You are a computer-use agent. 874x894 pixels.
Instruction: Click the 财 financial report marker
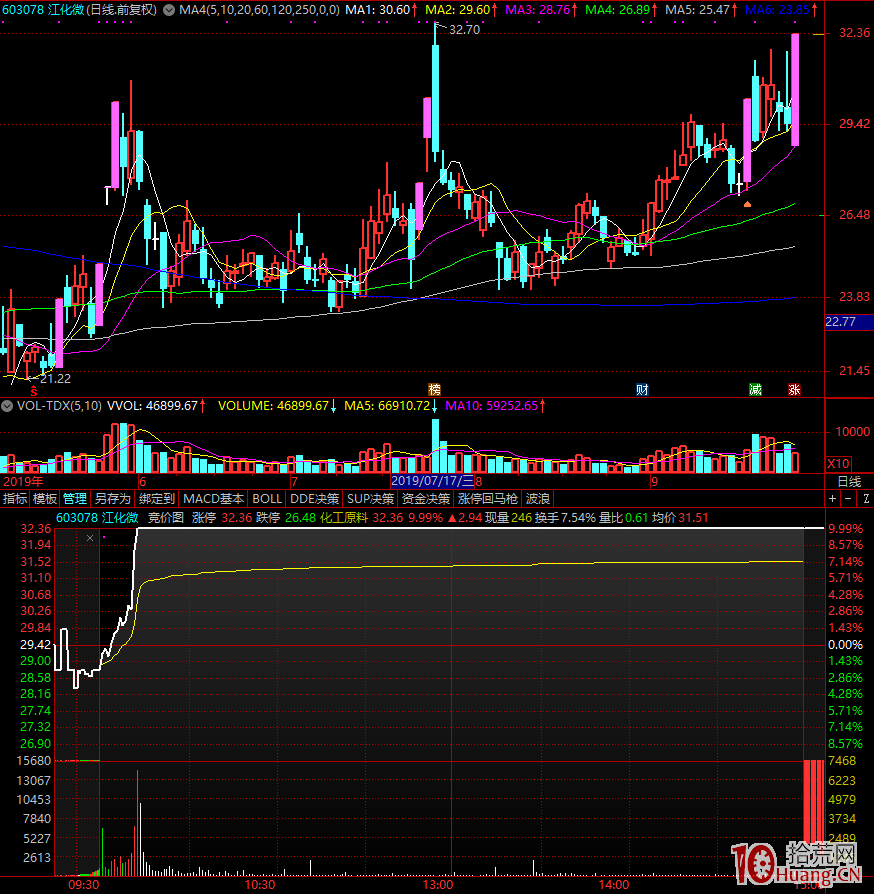pos(642,389)
